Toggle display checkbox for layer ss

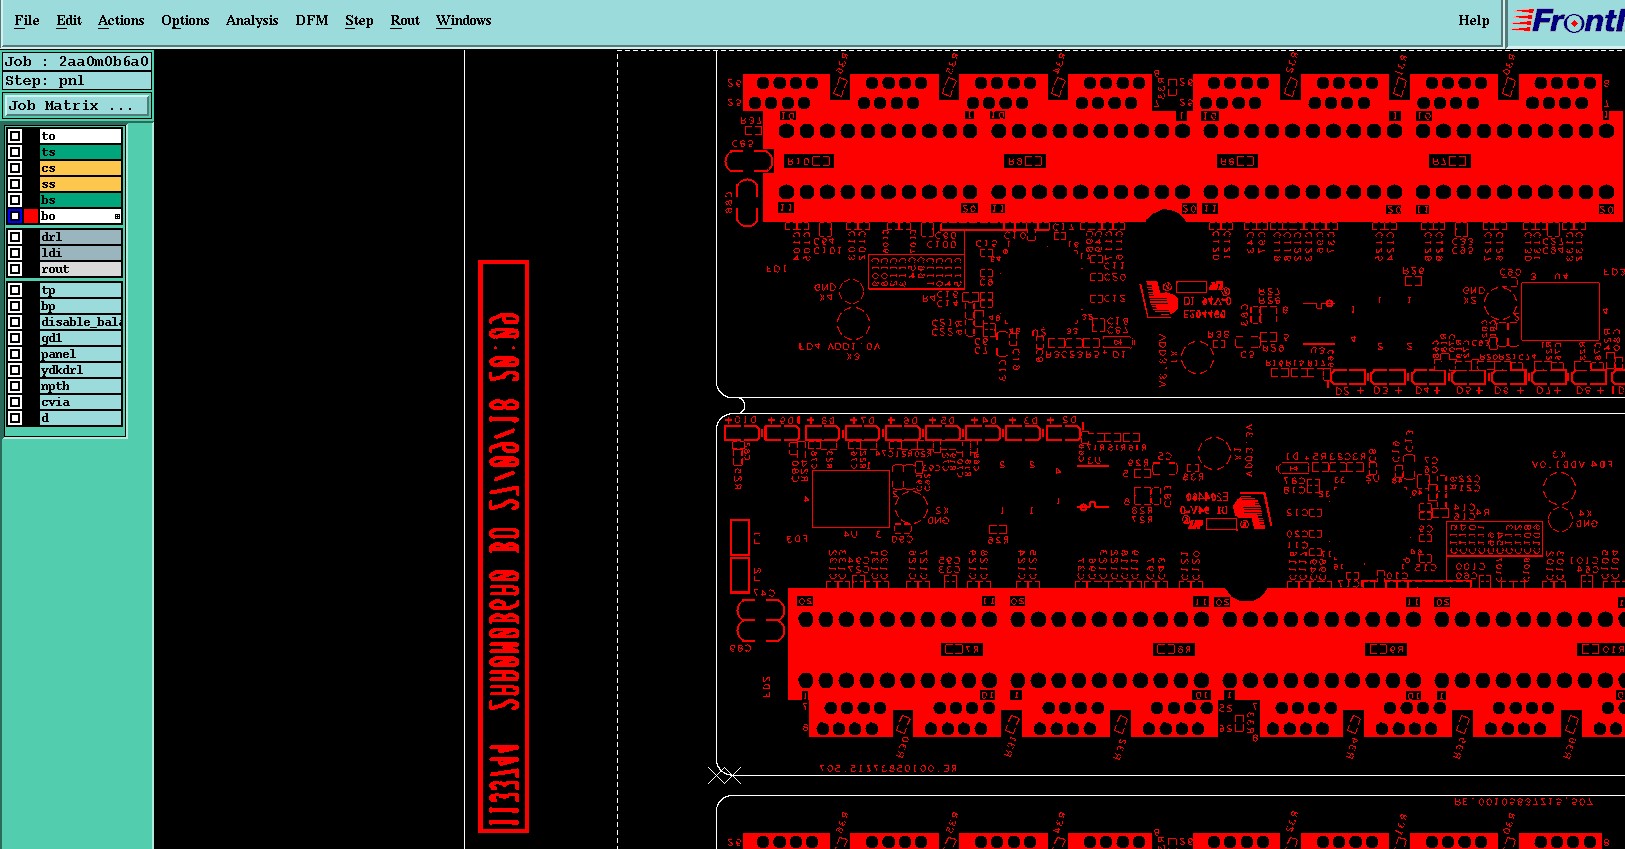15,184
